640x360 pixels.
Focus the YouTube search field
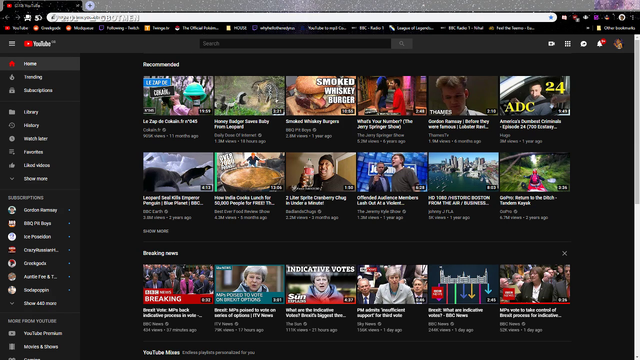295,44
